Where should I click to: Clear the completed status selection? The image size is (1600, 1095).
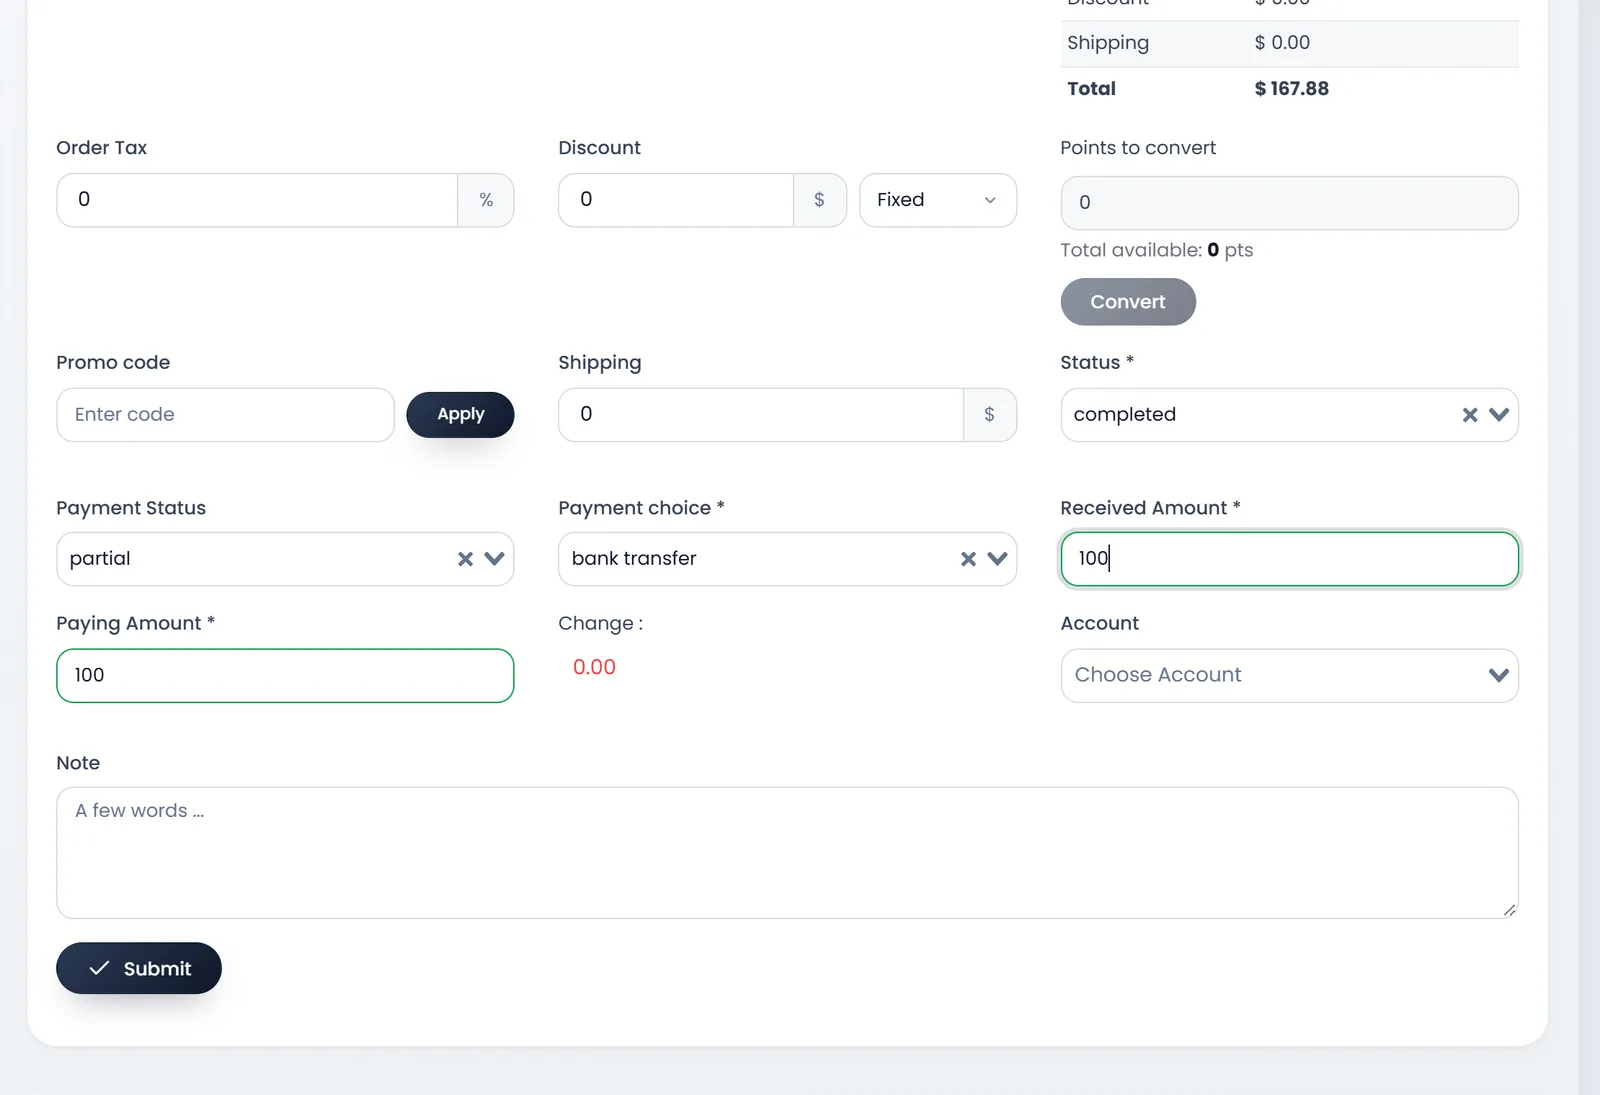pos(1469,415)
